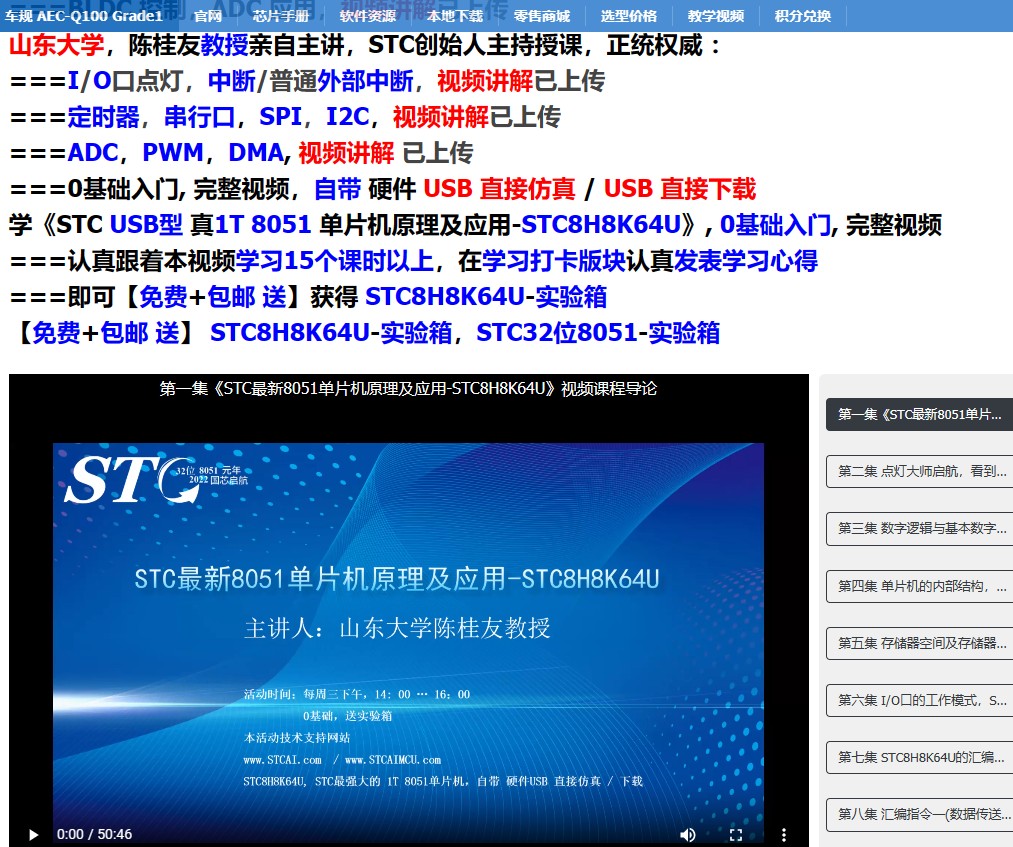Click the 发表学习心得 link
This screenshot has width=1013, height=847.
tap(746, 261)
